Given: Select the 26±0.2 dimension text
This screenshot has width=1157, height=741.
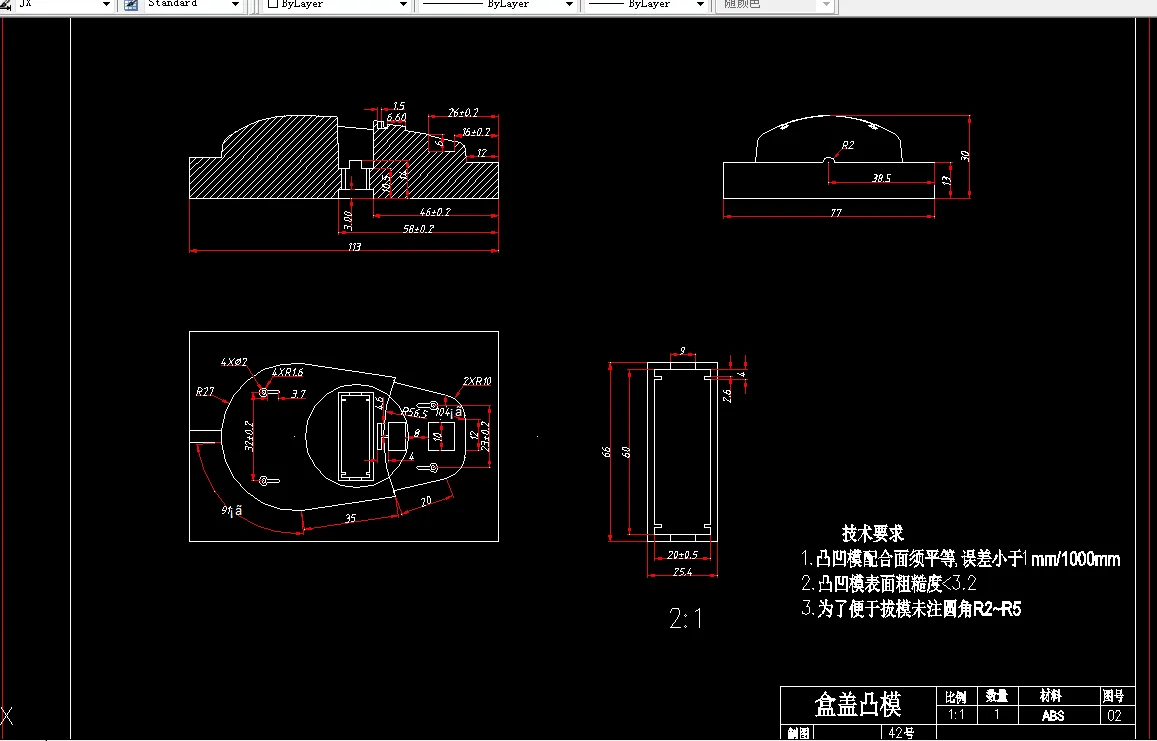Looking at the screenshot, I should click(x=463, y=112).
